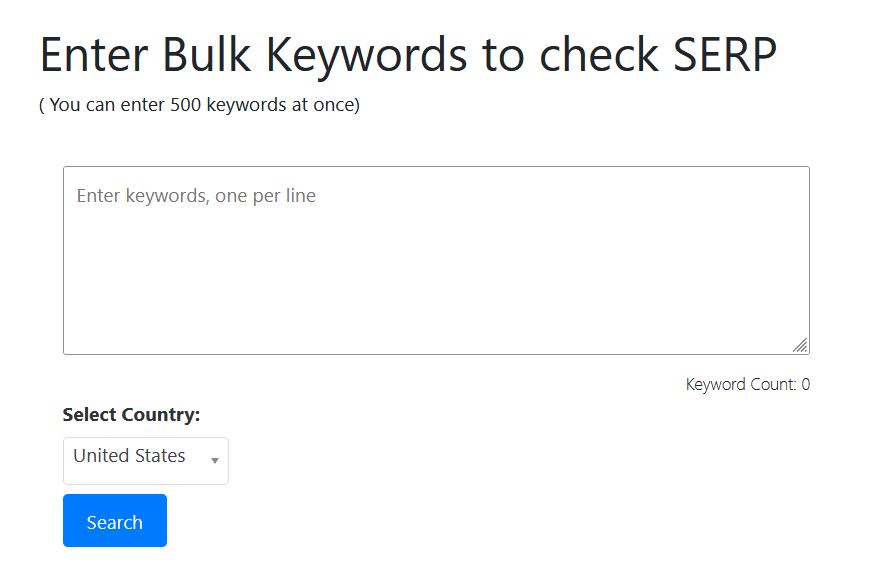Click the keyword count value 0
The image size is (871, 567).
coord(805,385)
